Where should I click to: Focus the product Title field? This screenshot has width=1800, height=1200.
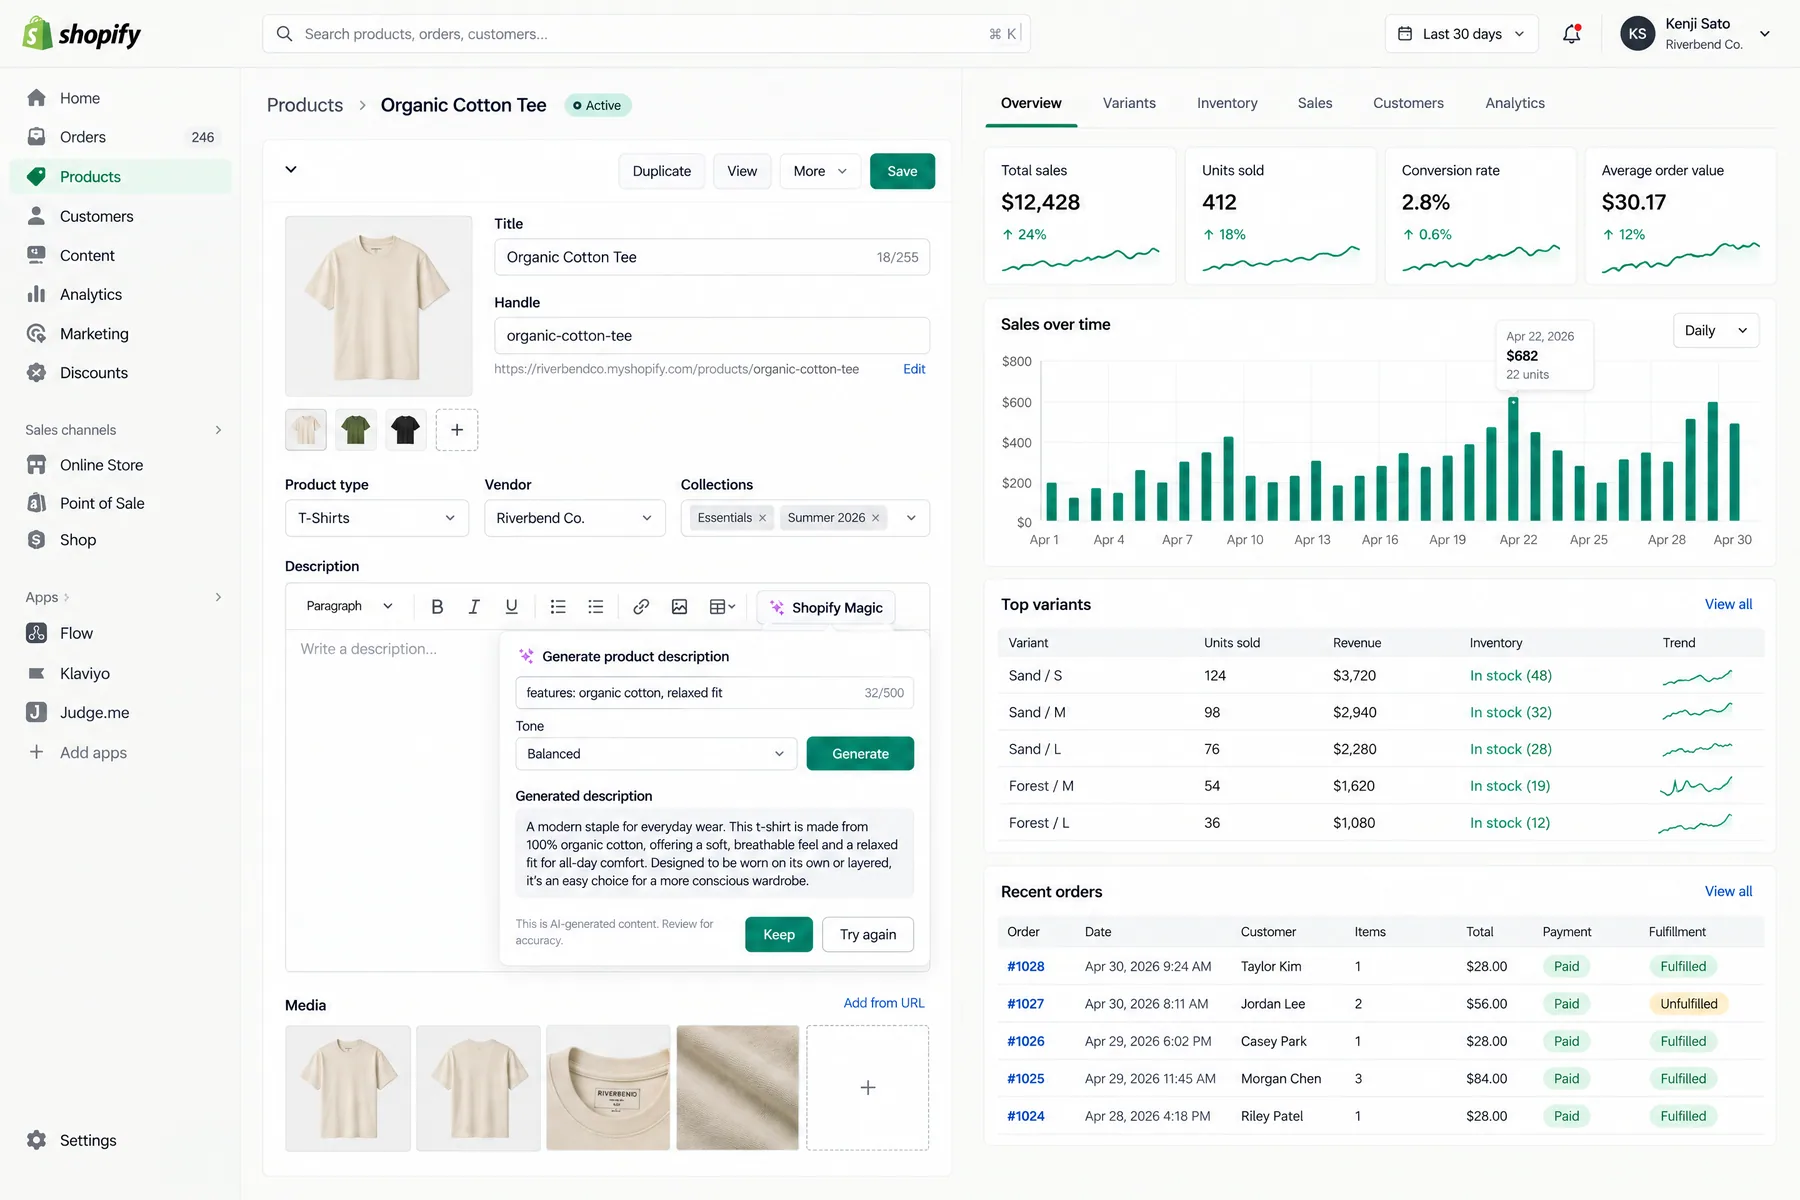(x=712, y=257)
